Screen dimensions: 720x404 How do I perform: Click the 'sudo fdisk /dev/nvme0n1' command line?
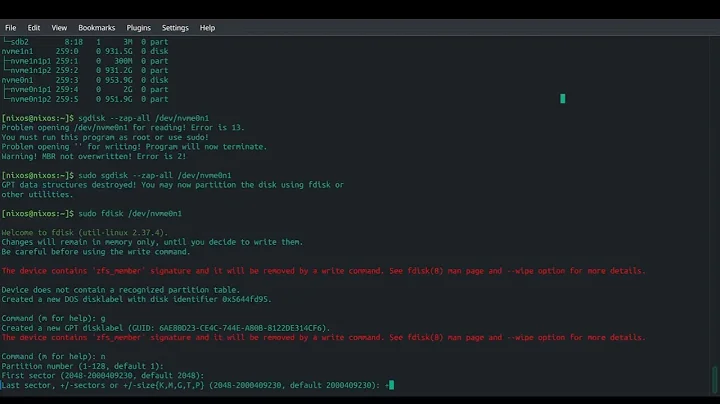tap(130, 213)
